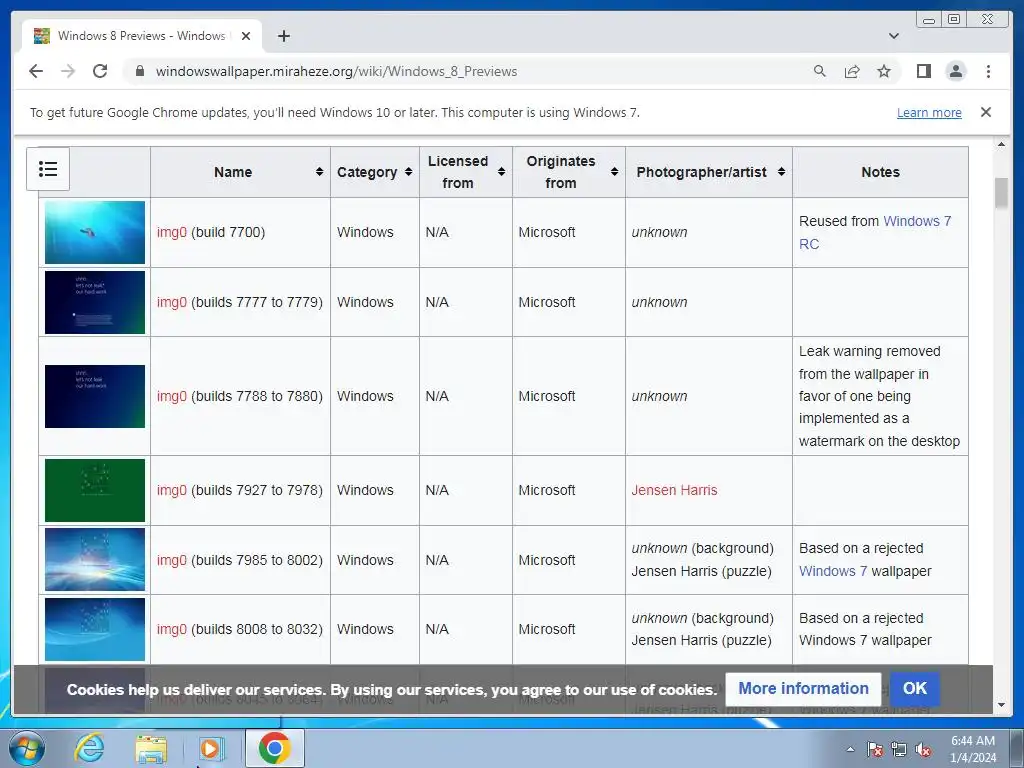Bookmark this tab with the star icon
The width and height of the screenshot is (1024, 768).
pyautogui.click(x=884, y=71)
